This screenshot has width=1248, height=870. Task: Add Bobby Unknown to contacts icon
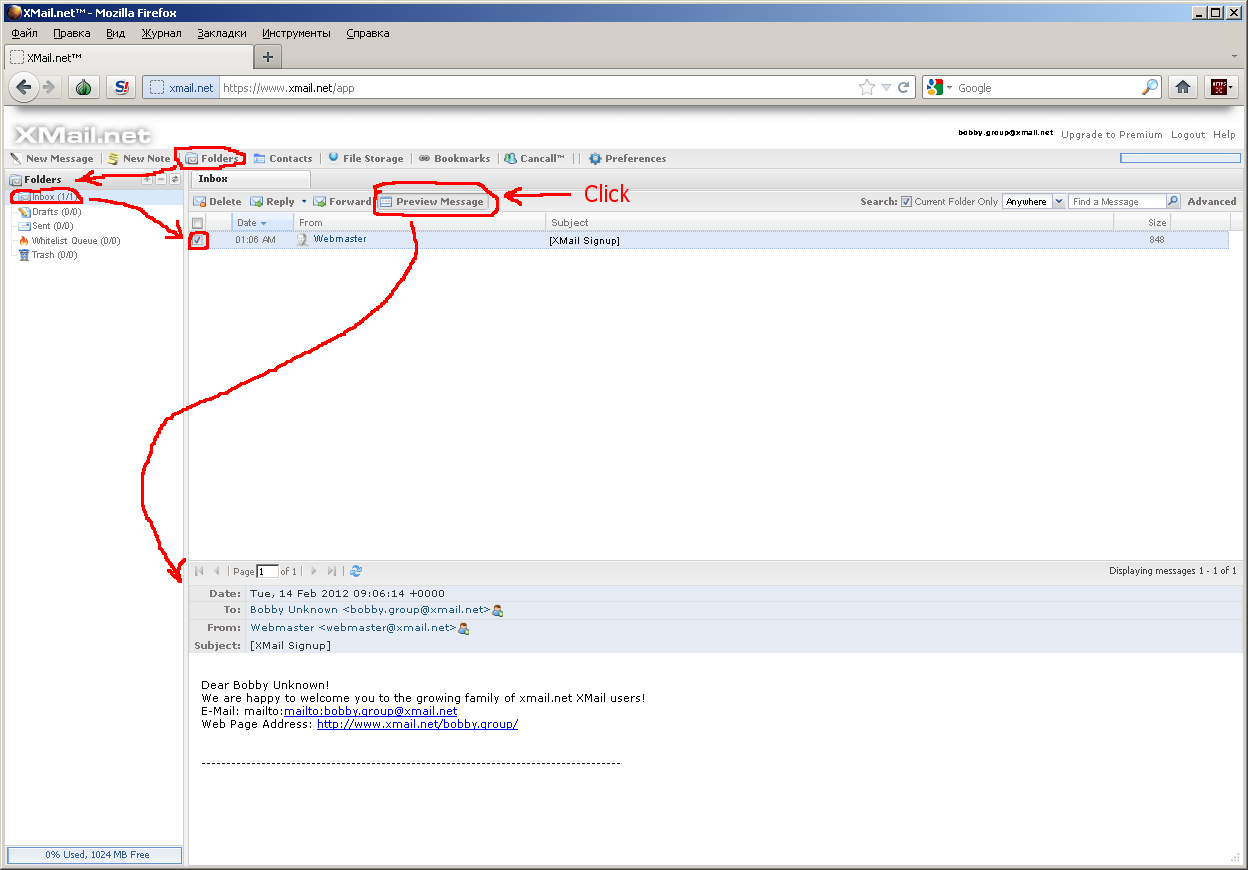[498, 610]
